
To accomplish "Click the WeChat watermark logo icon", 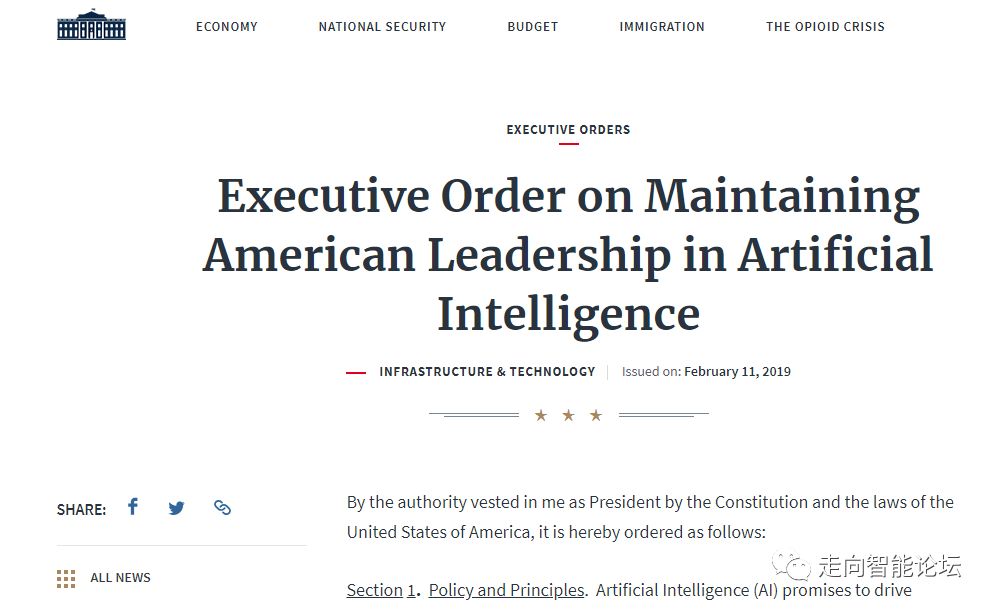I will click(797, 567).
